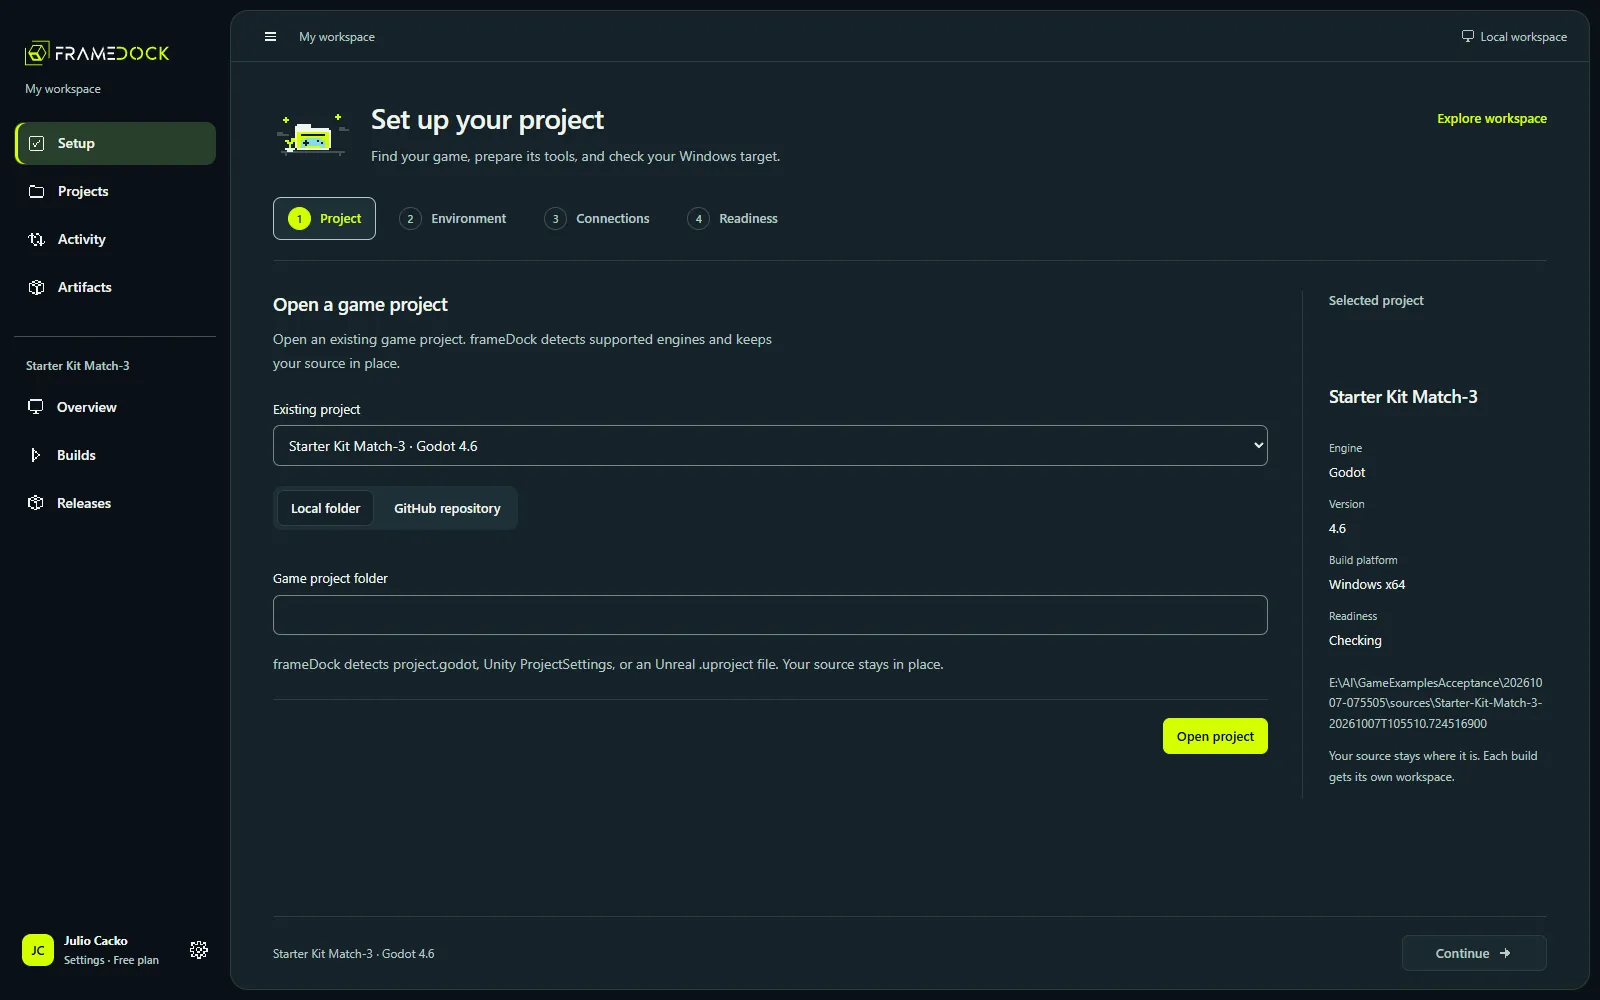The width and height of the screenshot is (1600, 1000).
Task: Toggle the hamburger menu icon
Action: point(270,37)
